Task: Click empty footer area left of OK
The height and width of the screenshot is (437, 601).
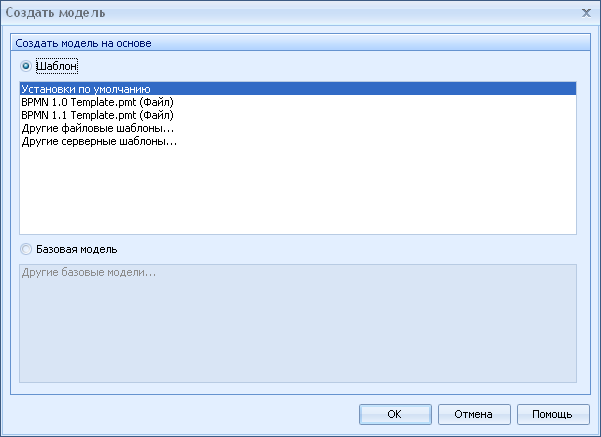Action: (x=180, y=414)
